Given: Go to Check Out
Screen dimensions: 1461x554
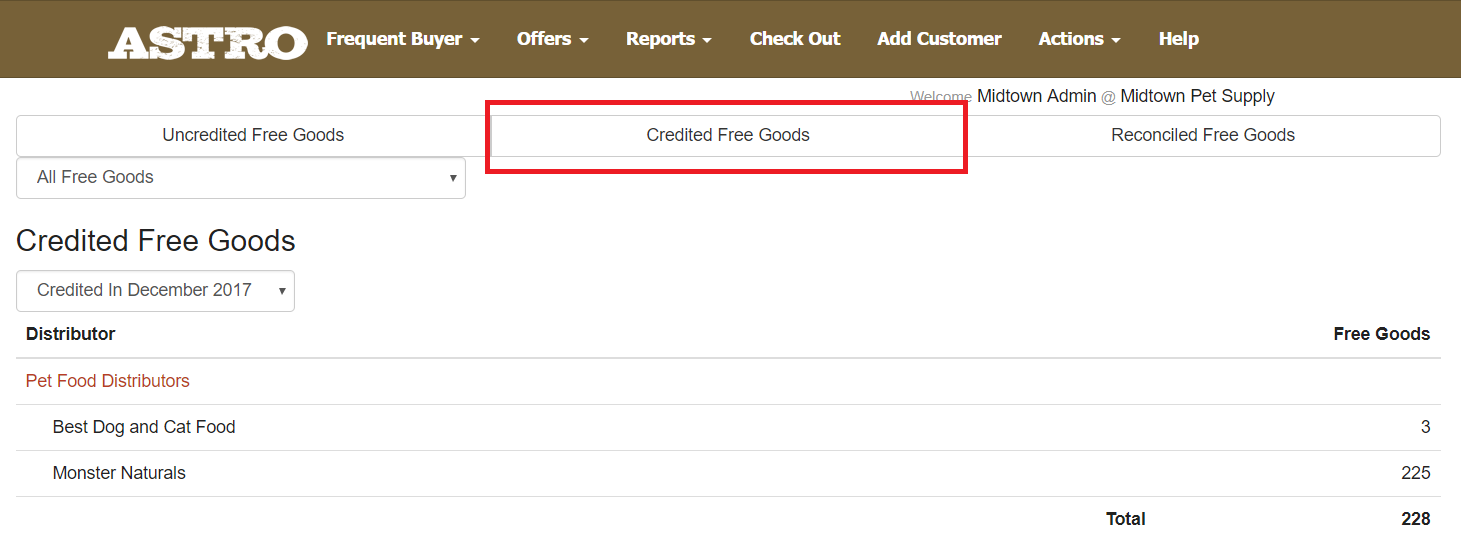Looking at the screenshot, I should coord(795,39).
